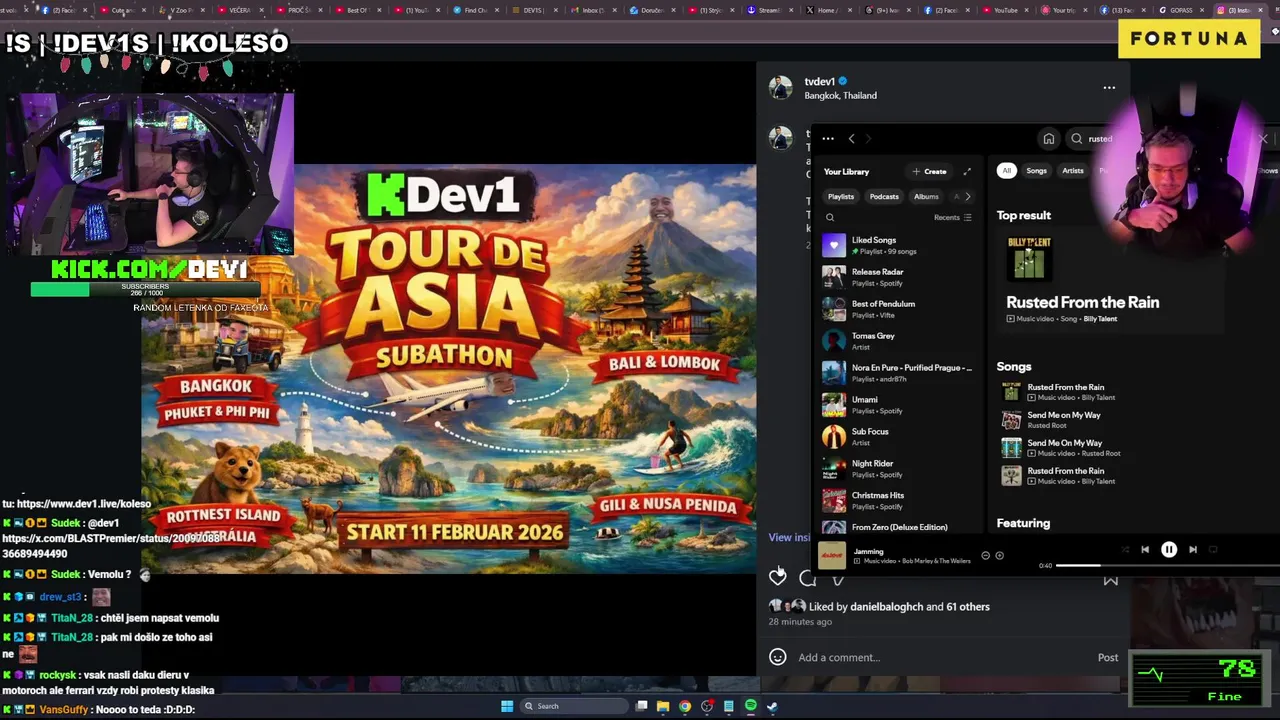
Task: Open Tomas Grey artist
Action: [x=897, y=341]
